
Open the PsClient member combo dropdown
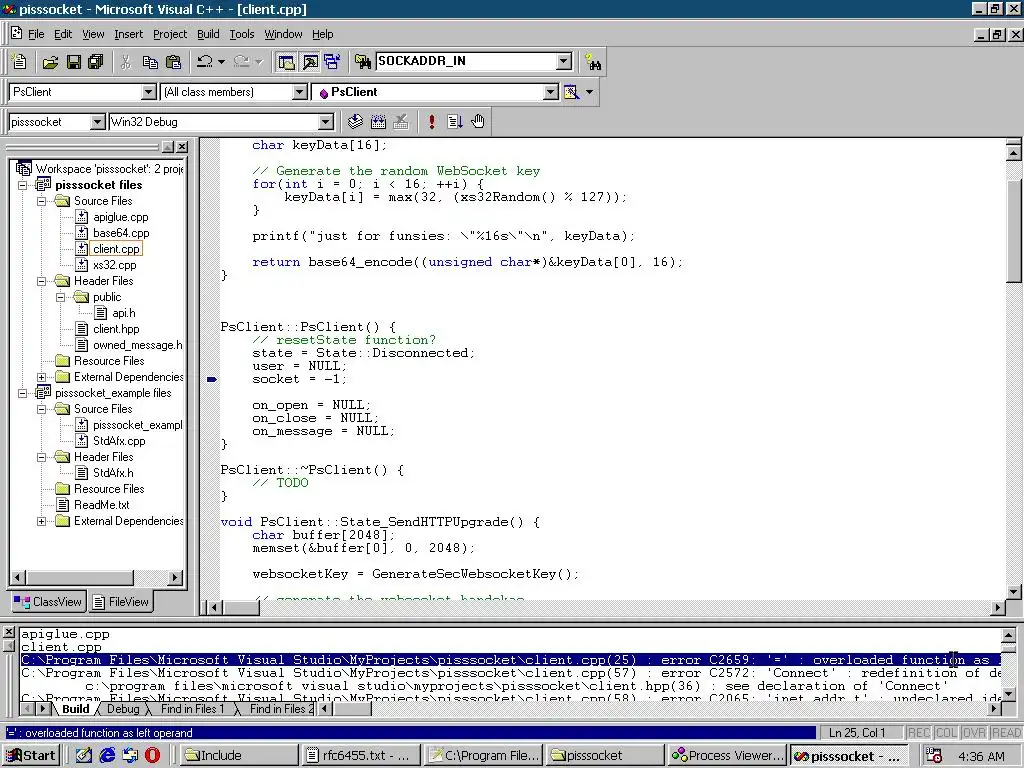pyautogui.click(x=551, y=92)
